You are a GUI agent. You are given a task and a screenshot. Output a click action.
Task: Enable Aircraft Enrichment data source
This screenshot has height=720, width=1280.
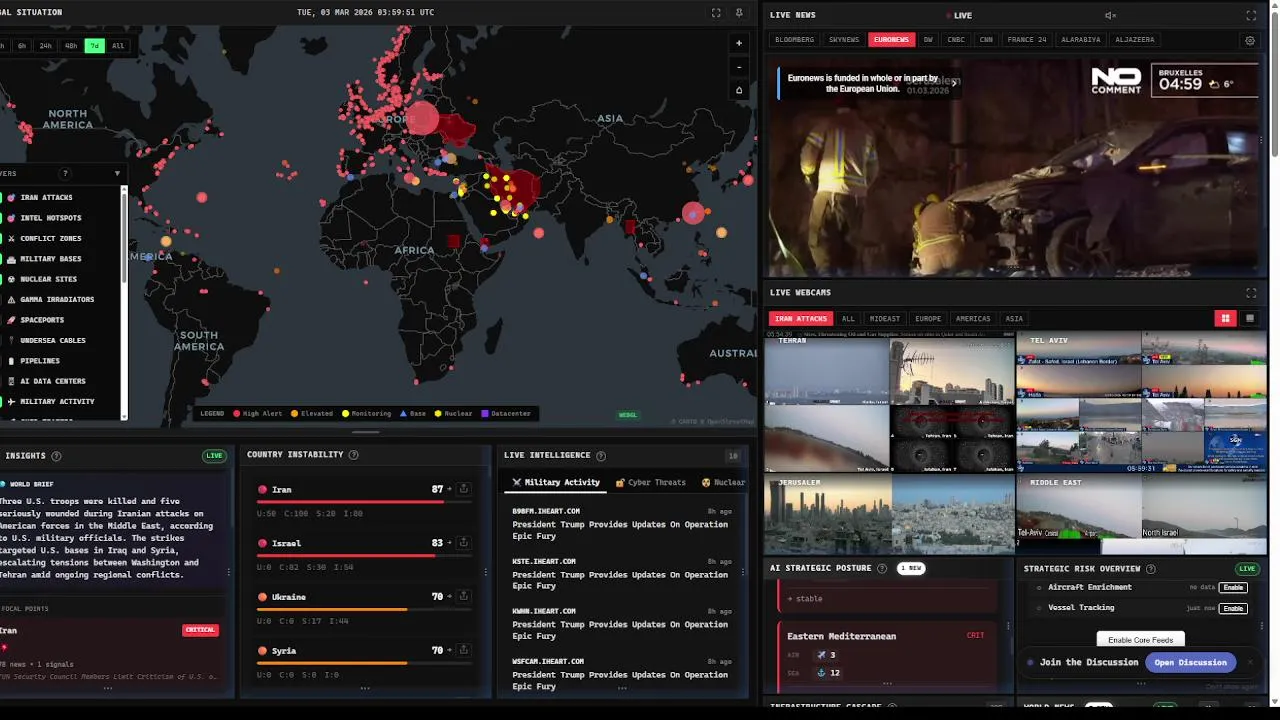point(1233,588)
